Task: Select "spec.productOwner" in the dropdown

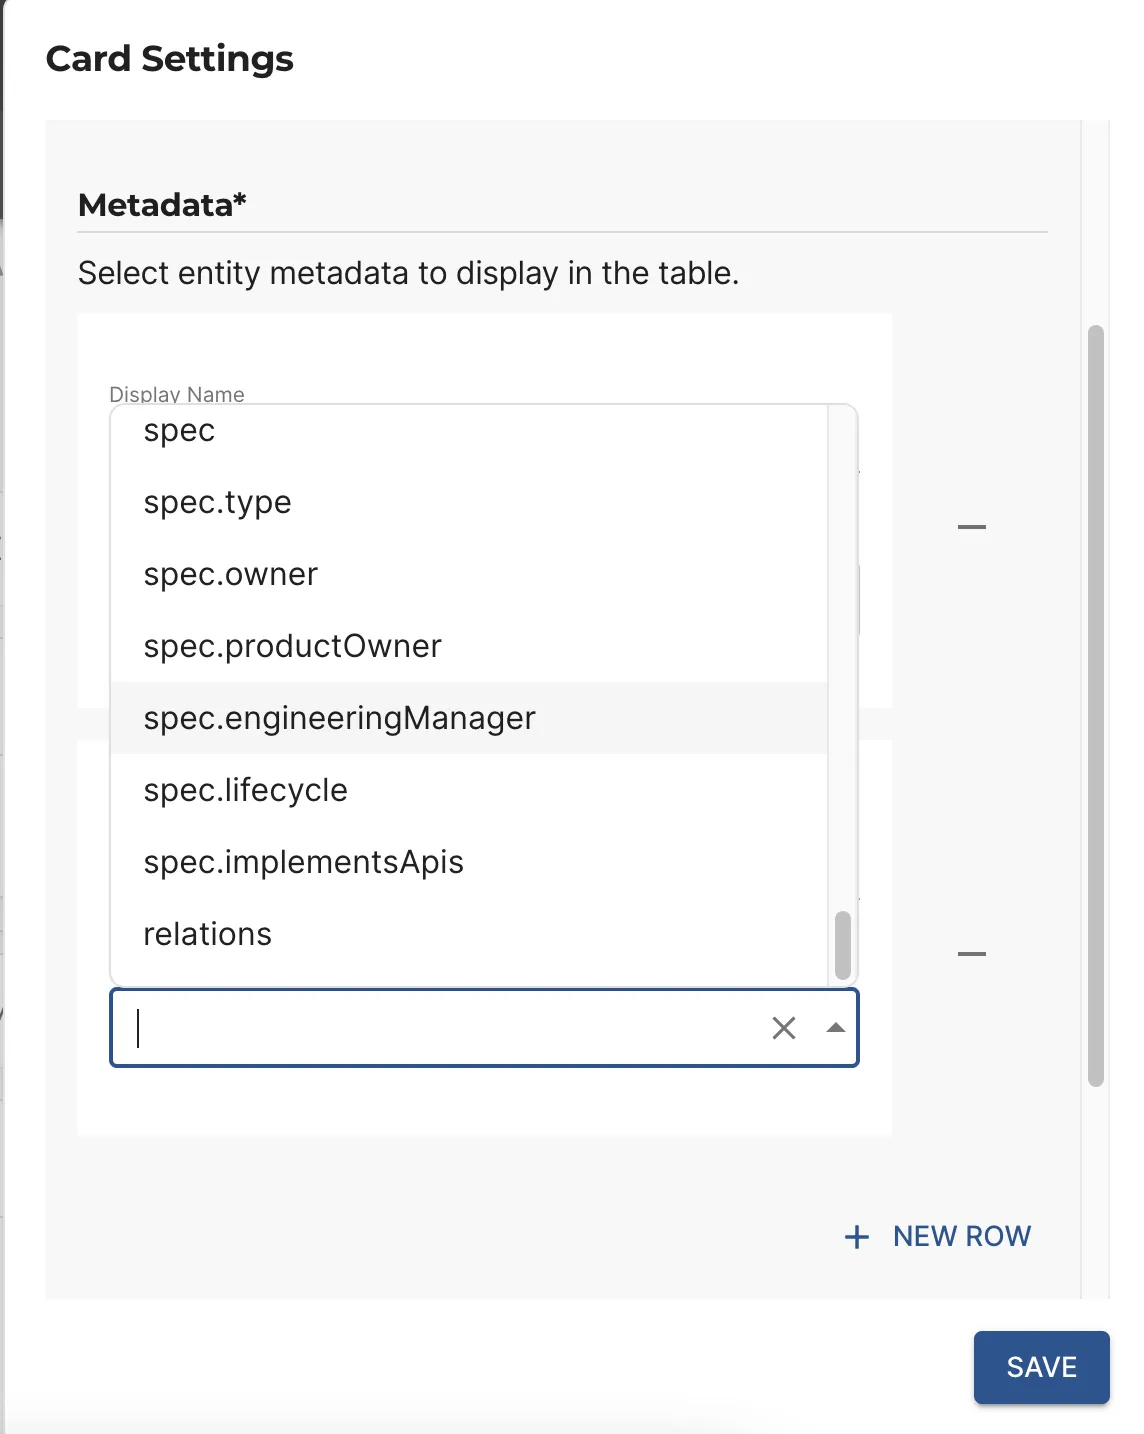Action: (x=293, y=647)
